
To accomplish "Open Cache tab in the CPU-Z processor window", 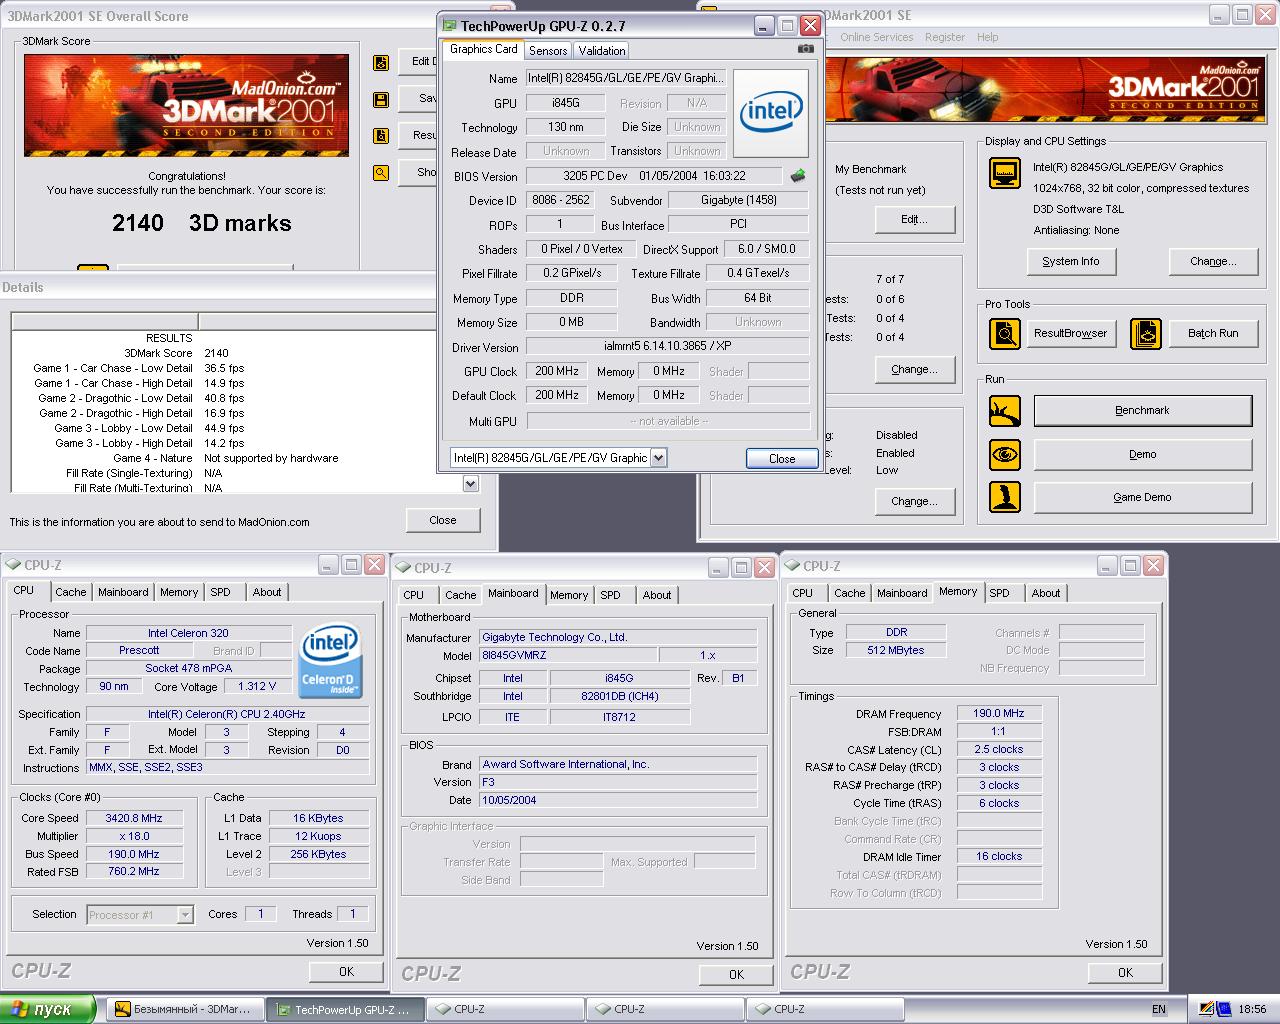I will click(71, 592).
